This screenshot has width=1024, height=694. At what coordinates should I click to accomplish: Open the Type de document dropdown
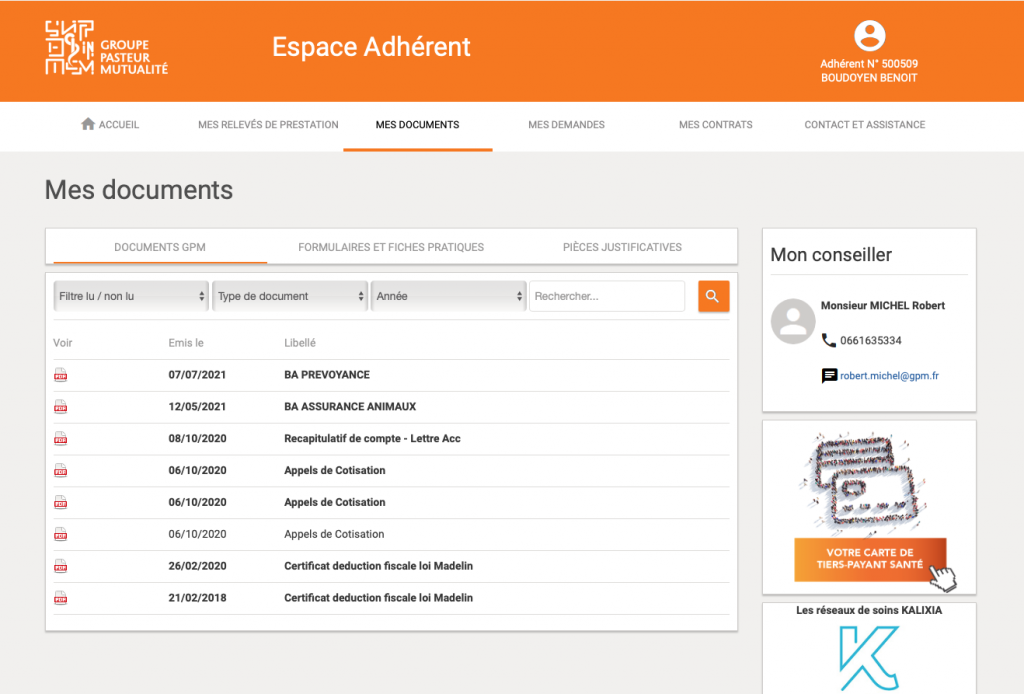coord(290,296)
